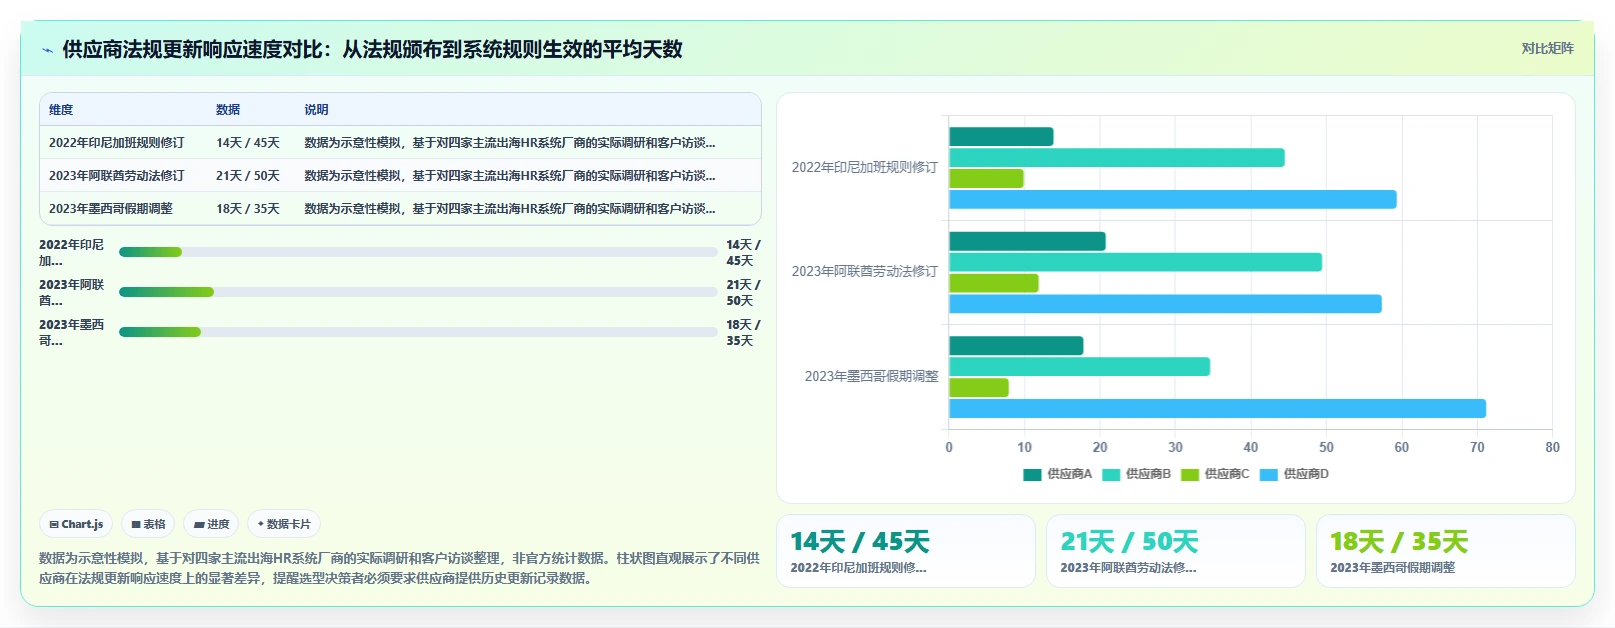Click chart axis label 2023年阿联酋劳动法修订

point(865,272)
